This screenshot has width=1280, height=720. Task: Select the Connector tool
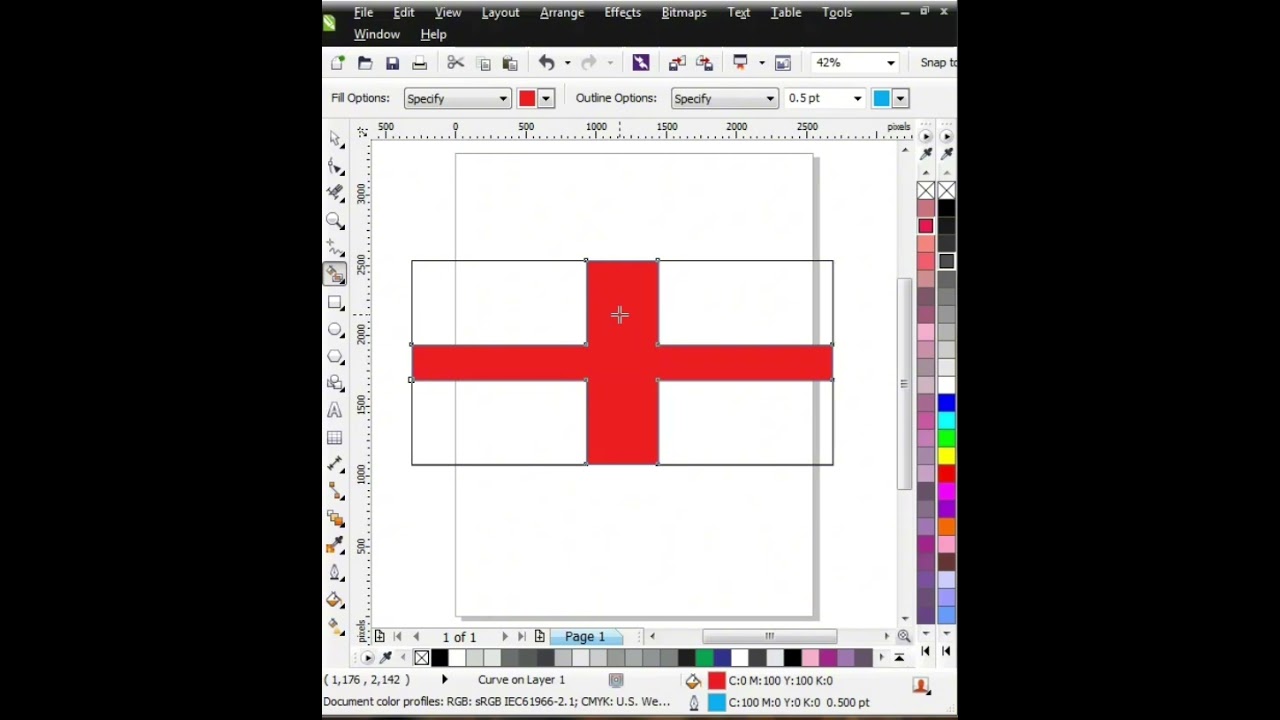click(335, 491)
